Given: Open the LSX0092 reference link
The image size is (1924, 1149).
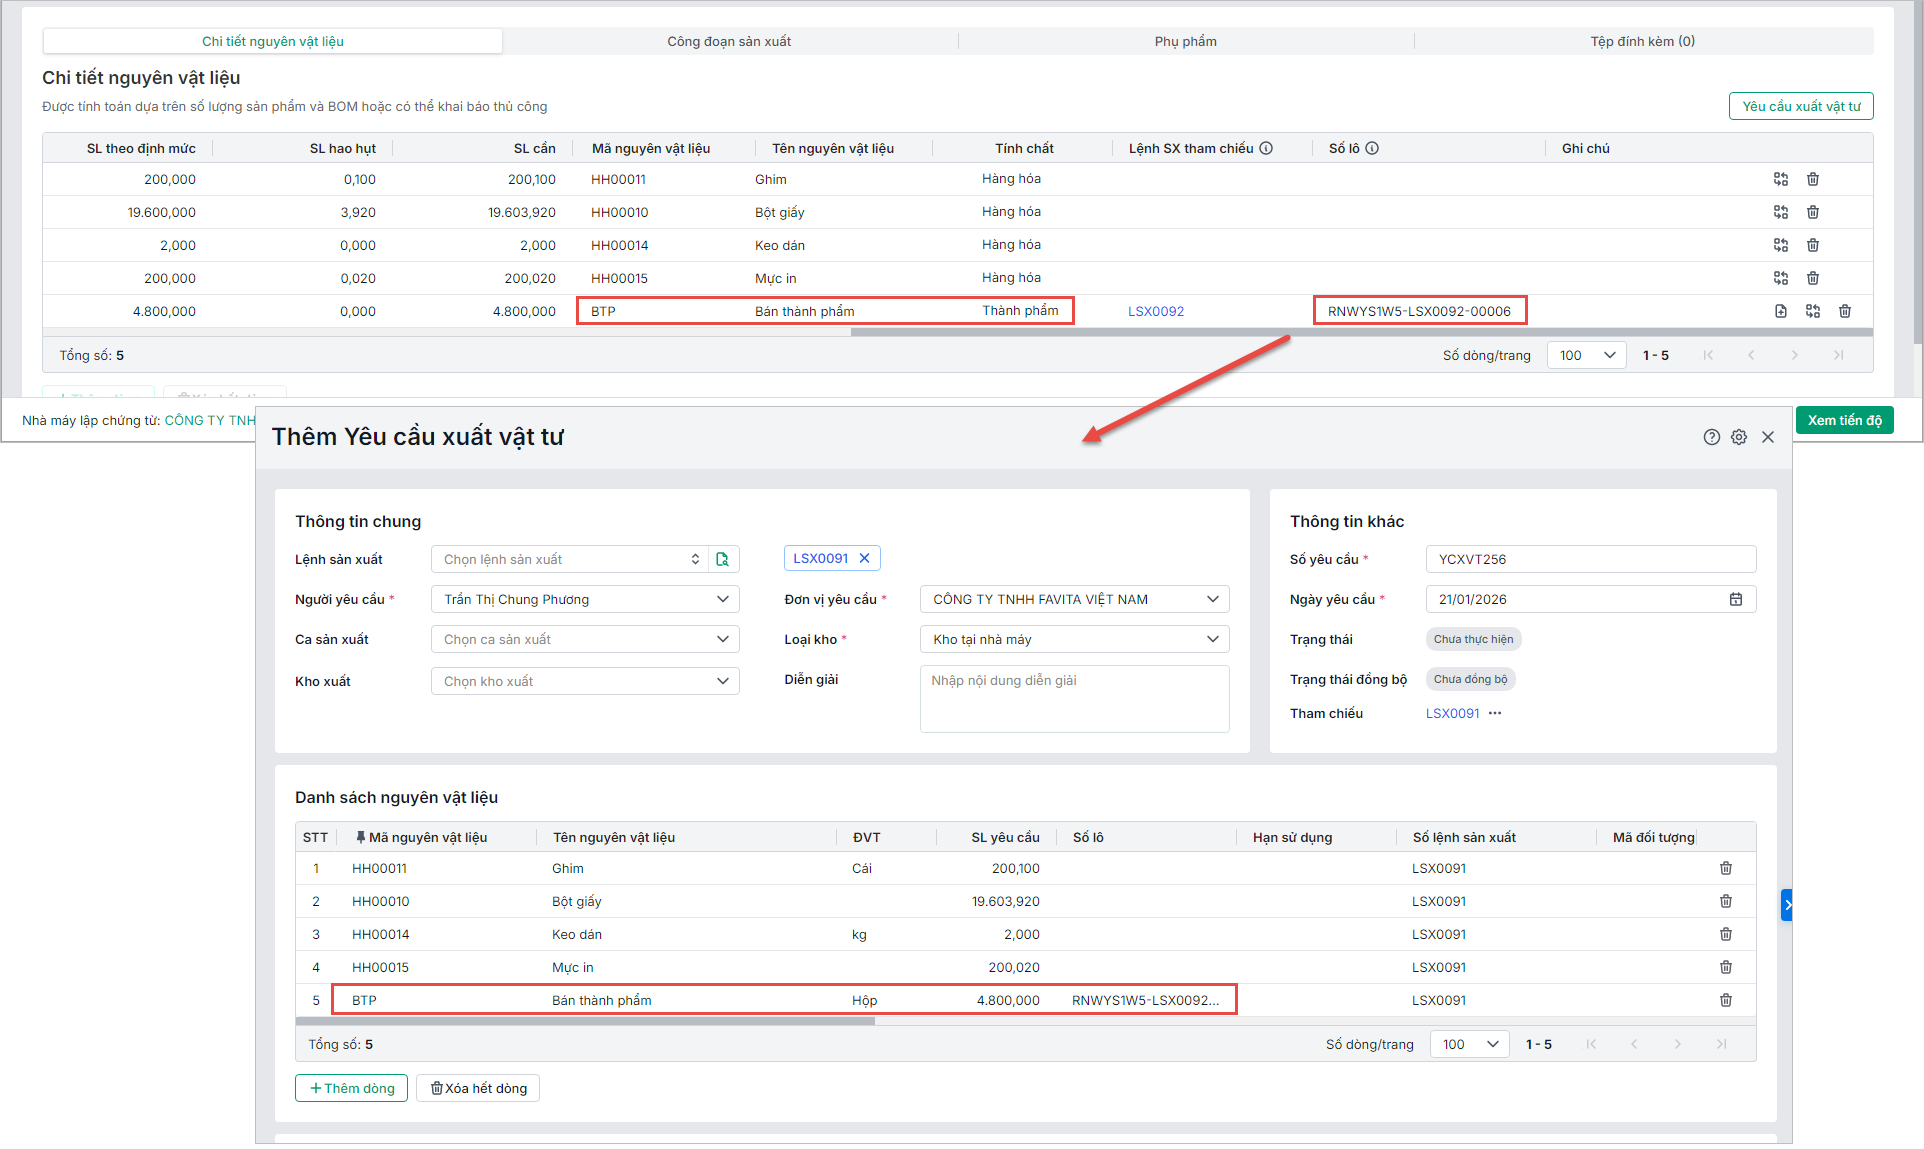Looking at the screenshot, I should pyautogui.click(x=1155, y=311).
